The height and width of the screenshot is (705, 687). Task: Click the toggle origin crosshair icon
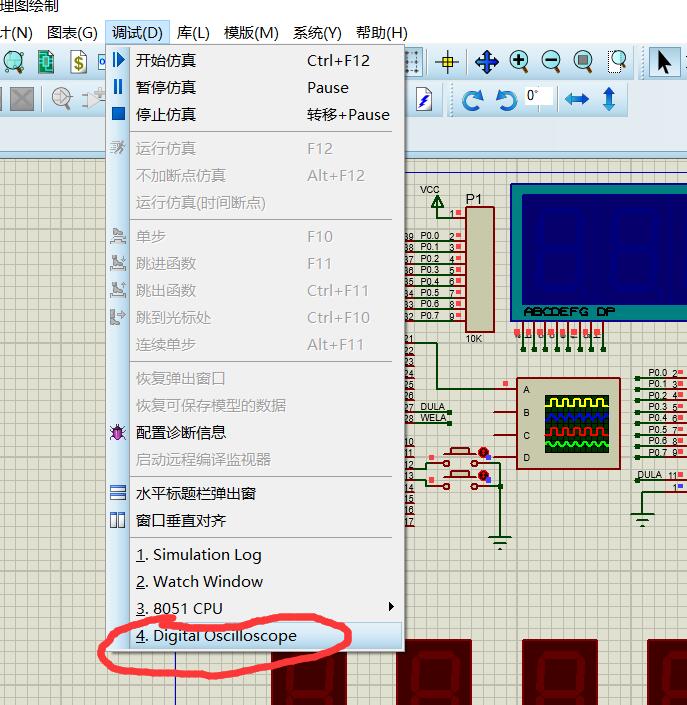click(447, 62)
